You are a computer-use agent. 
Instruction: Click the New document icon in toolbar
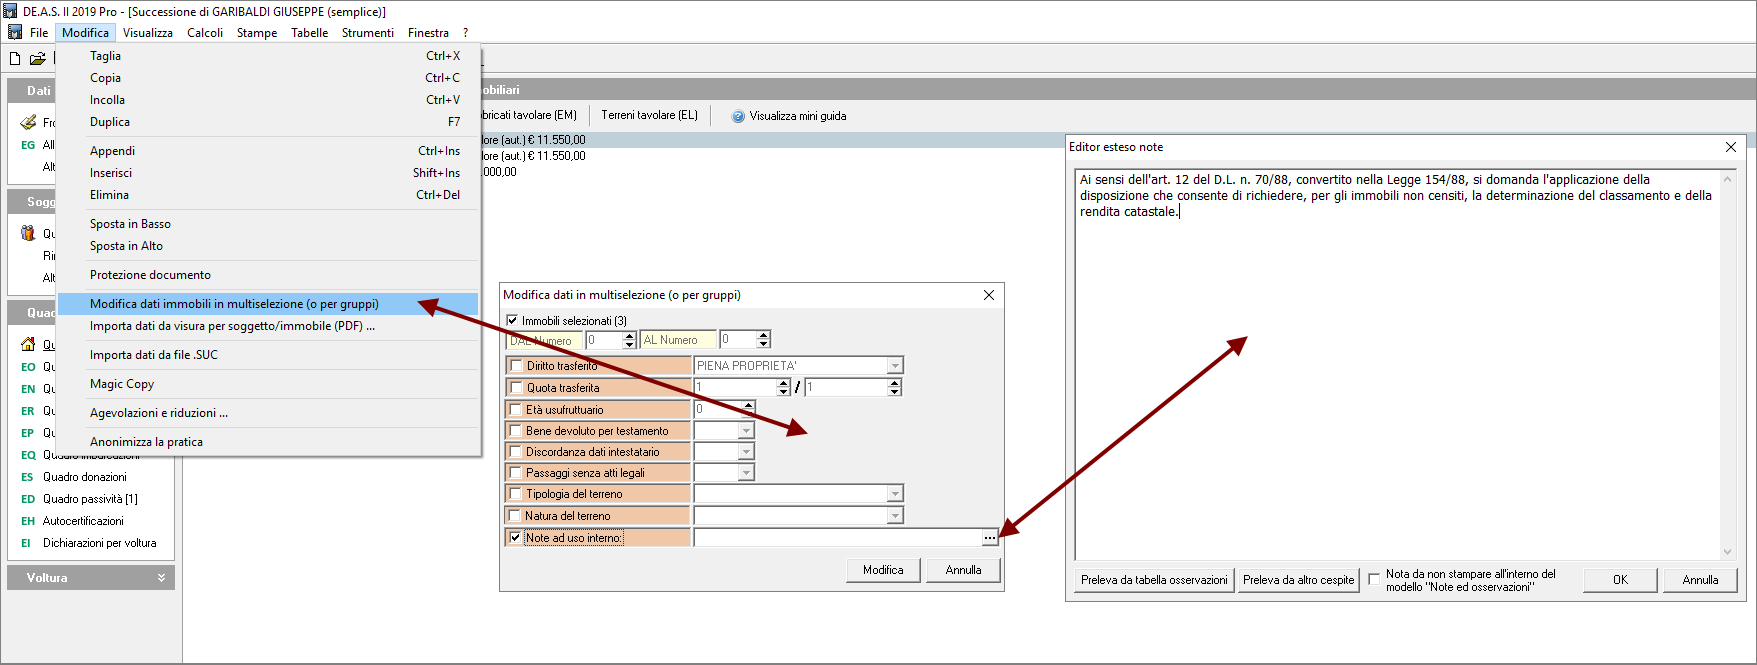point(15,58)
